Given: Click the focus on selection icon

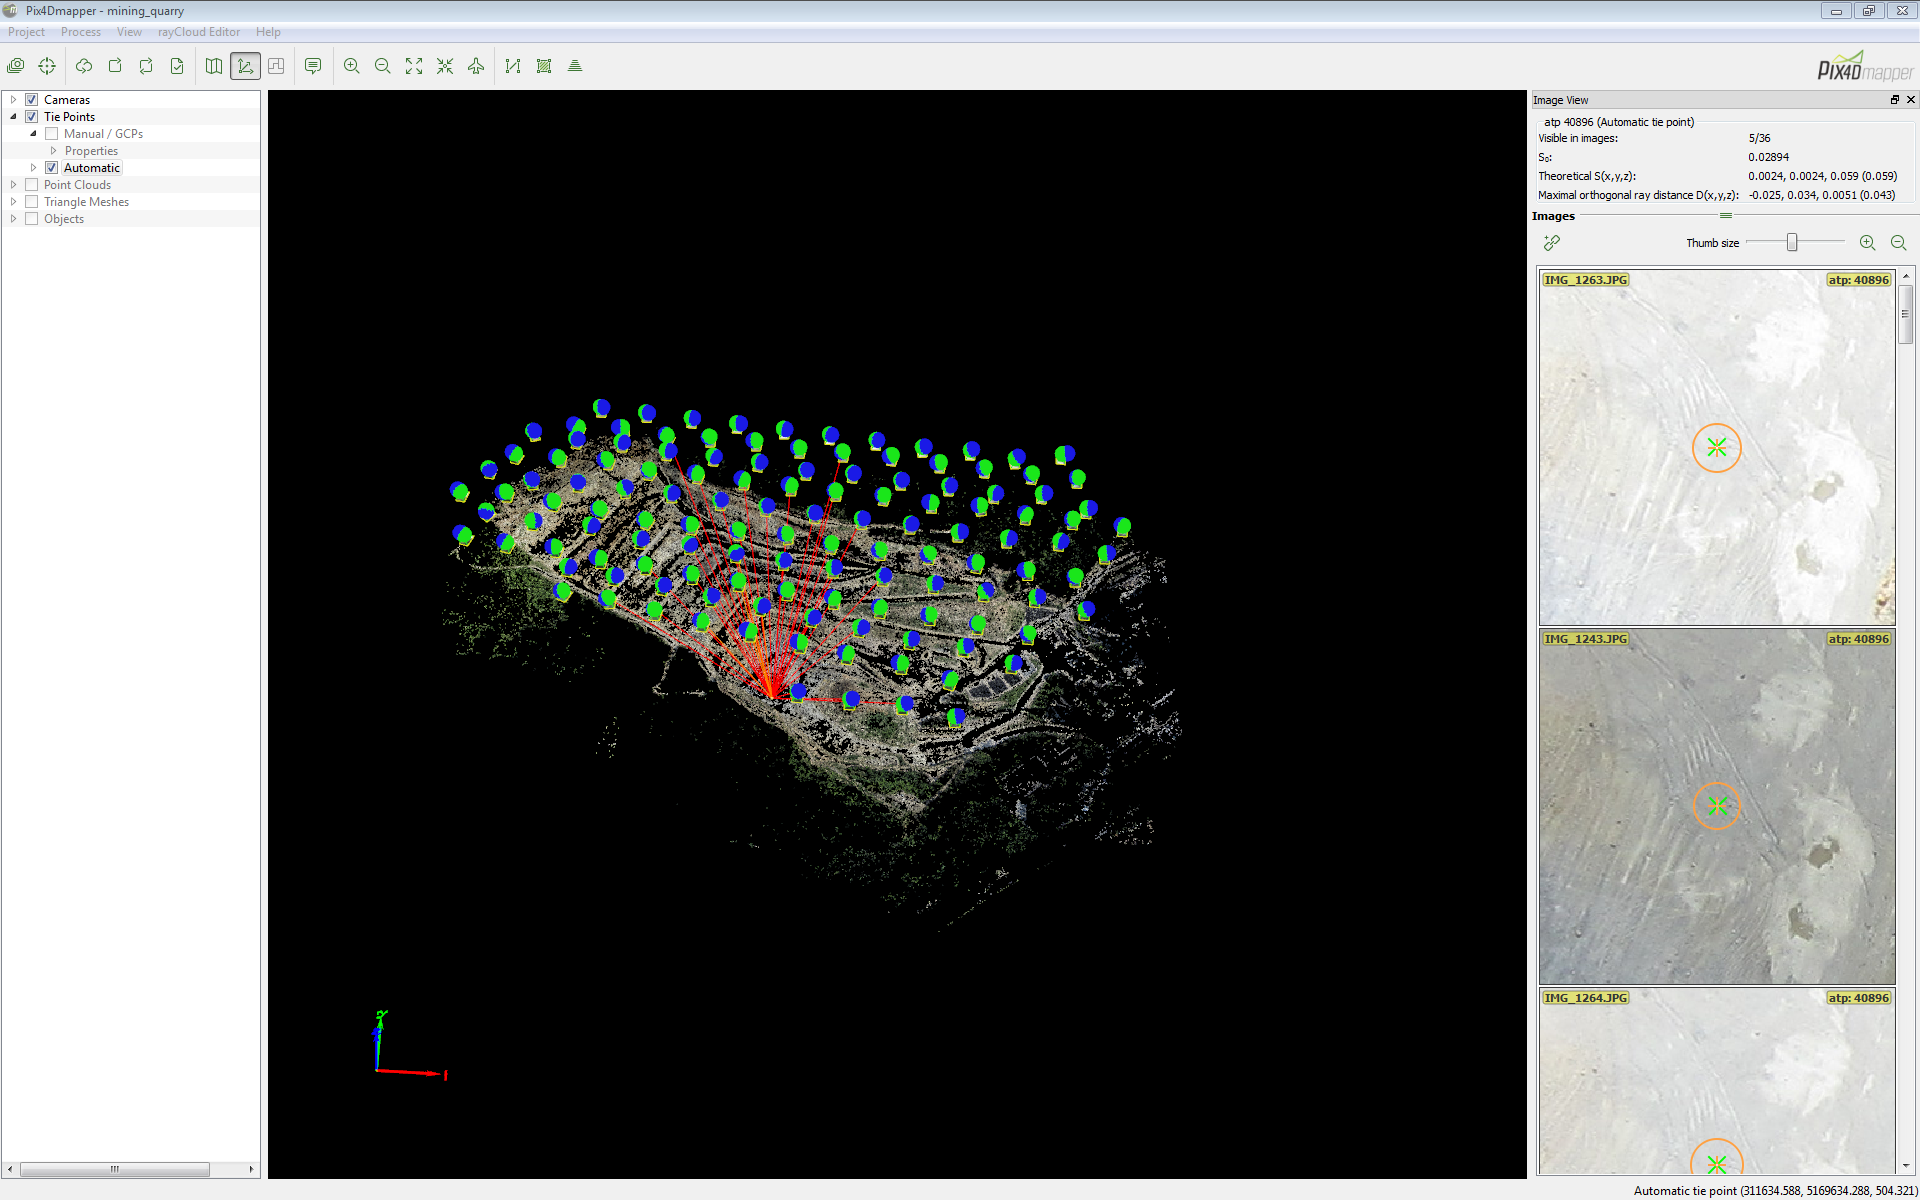Looking at the screenshot, I should click(x=445, y=66).
